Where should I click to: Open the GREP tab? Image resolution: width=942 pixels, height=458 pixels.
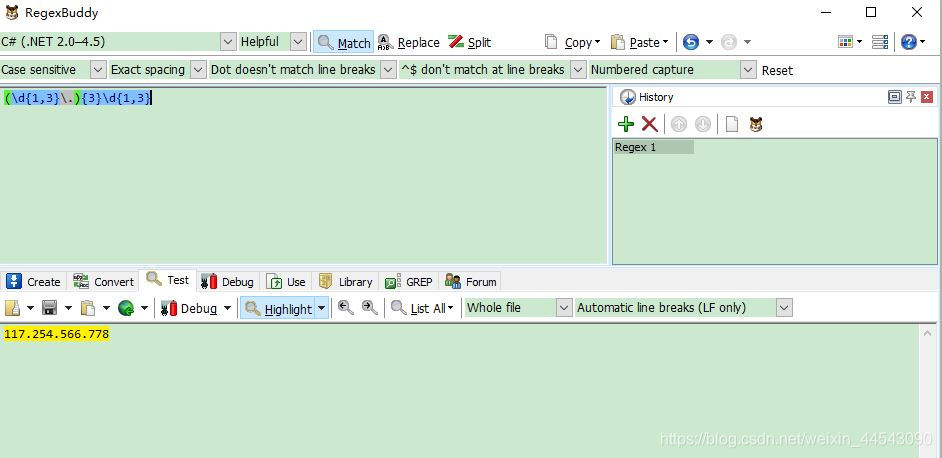(x=409, y=281)
